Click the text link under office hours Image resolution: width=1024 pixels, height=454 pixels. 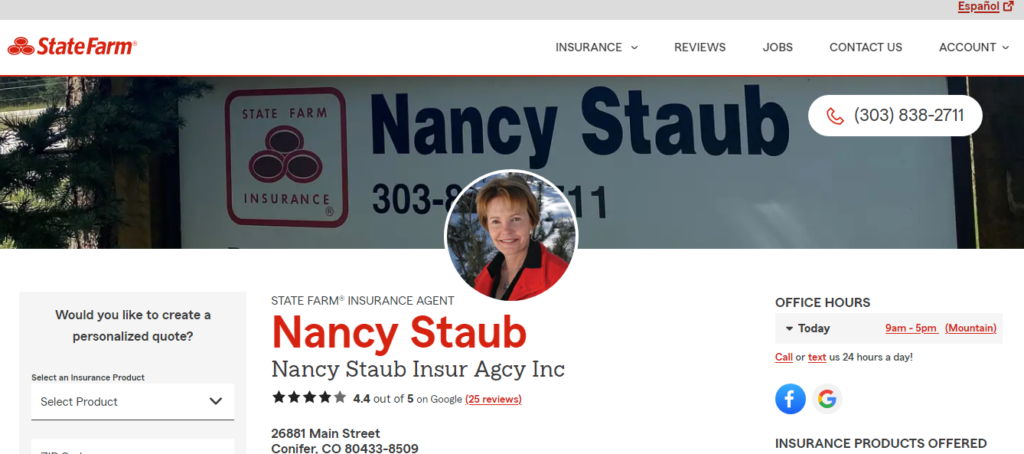coord(817,357)
